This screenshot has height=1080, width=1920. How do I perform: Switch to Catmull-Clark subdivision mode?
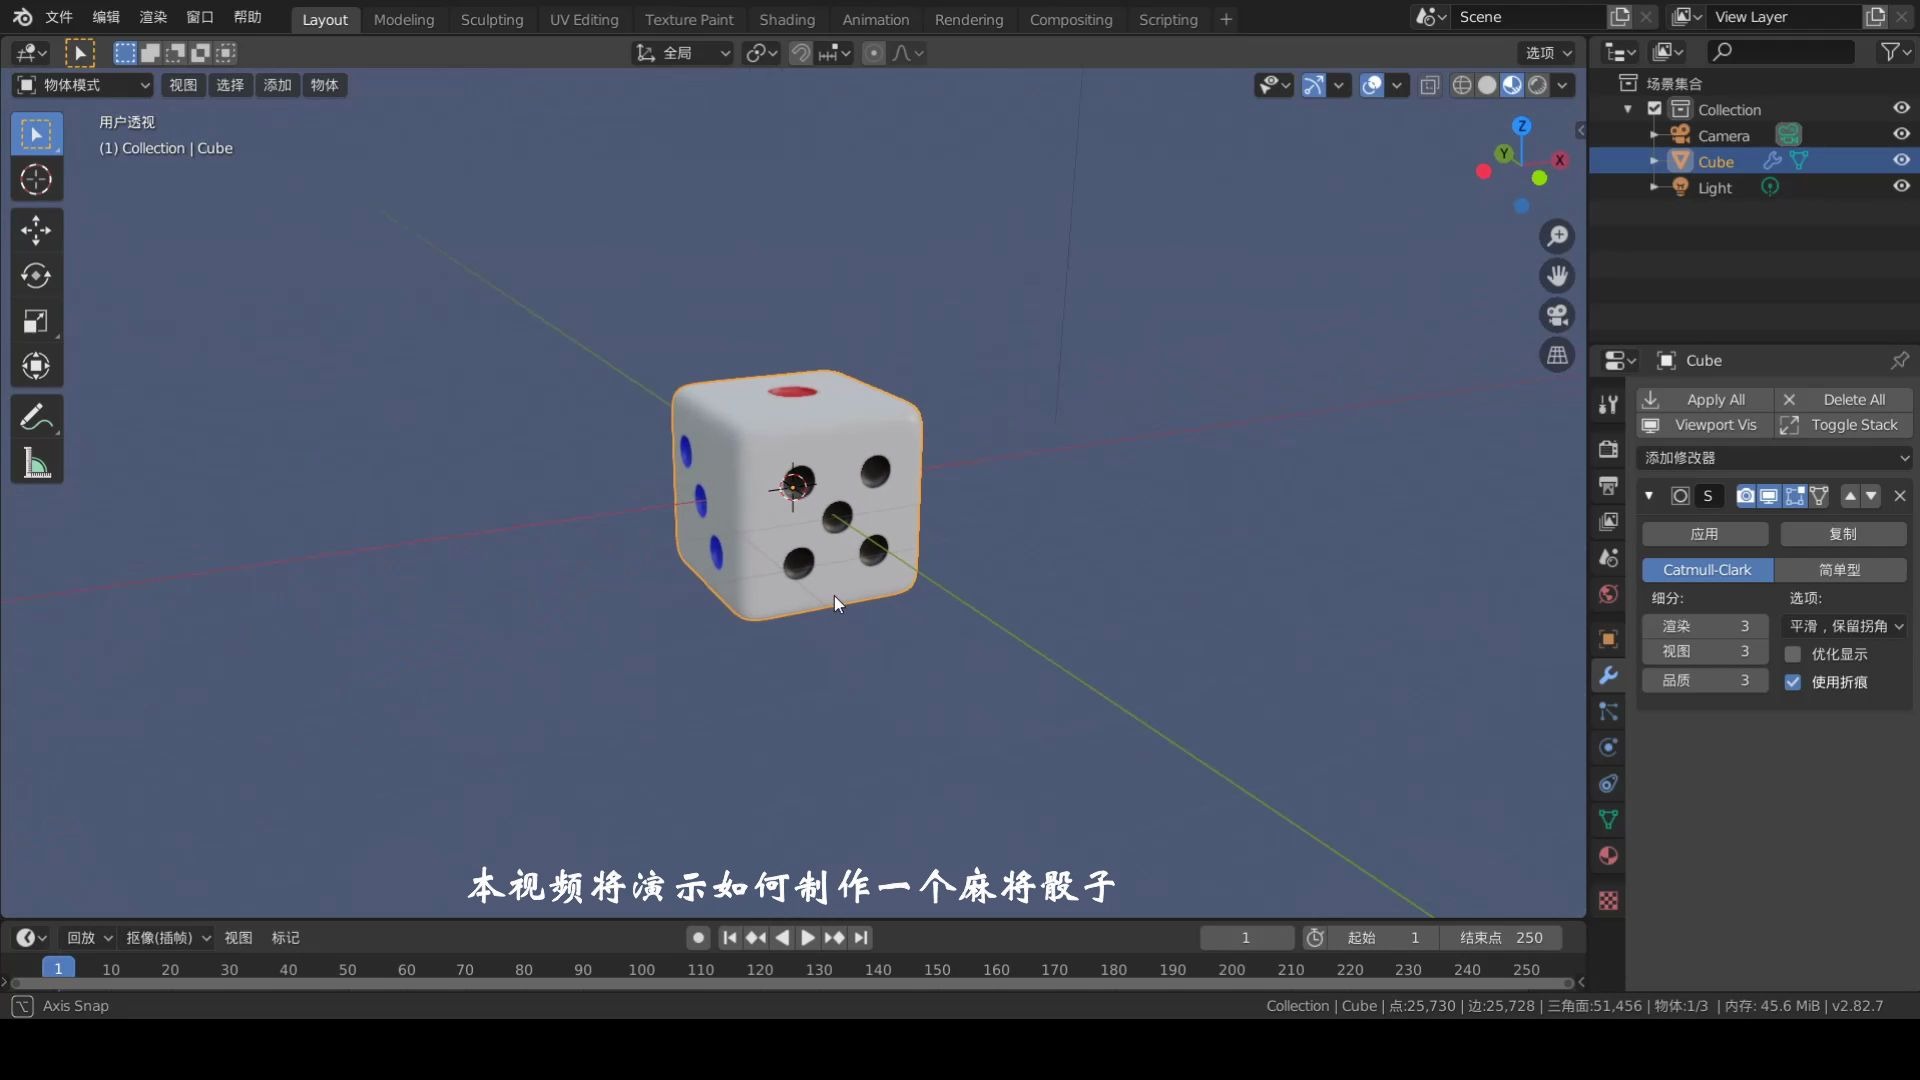1705,568
